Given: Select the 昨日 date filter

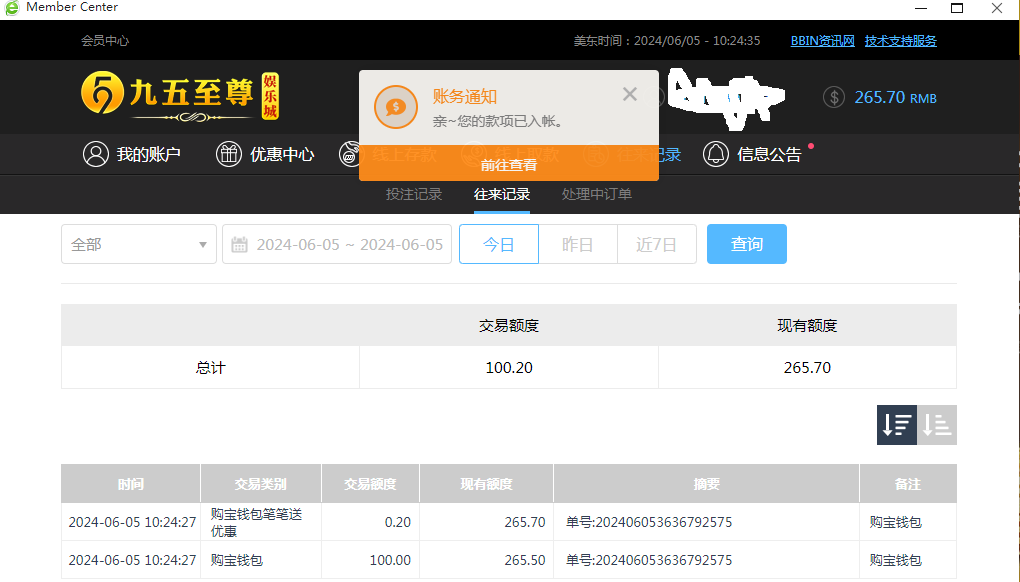Looking at the screenshot, I should [x=577, y=243].
